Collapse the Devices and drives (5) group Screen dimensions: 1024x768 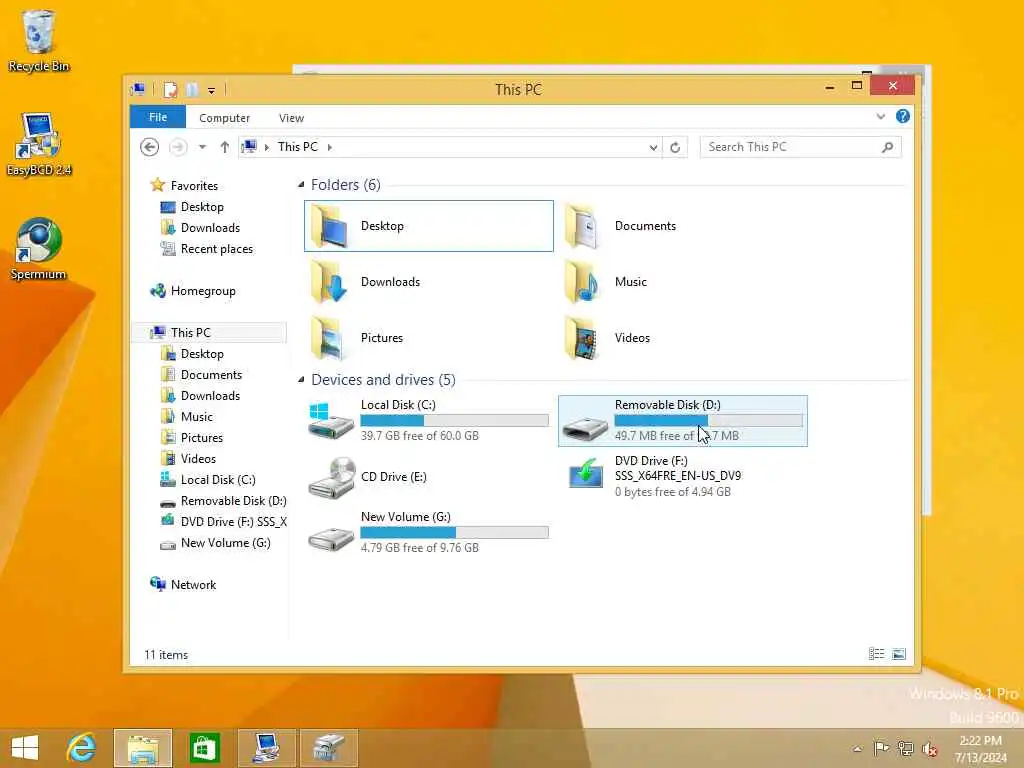click(301, 379)
